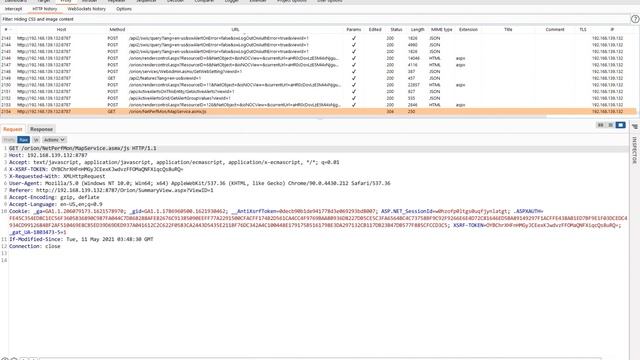The height and width of the screenshot is (360, 640).
Task: Sort history by the IP column
Action: coord(612,29)
